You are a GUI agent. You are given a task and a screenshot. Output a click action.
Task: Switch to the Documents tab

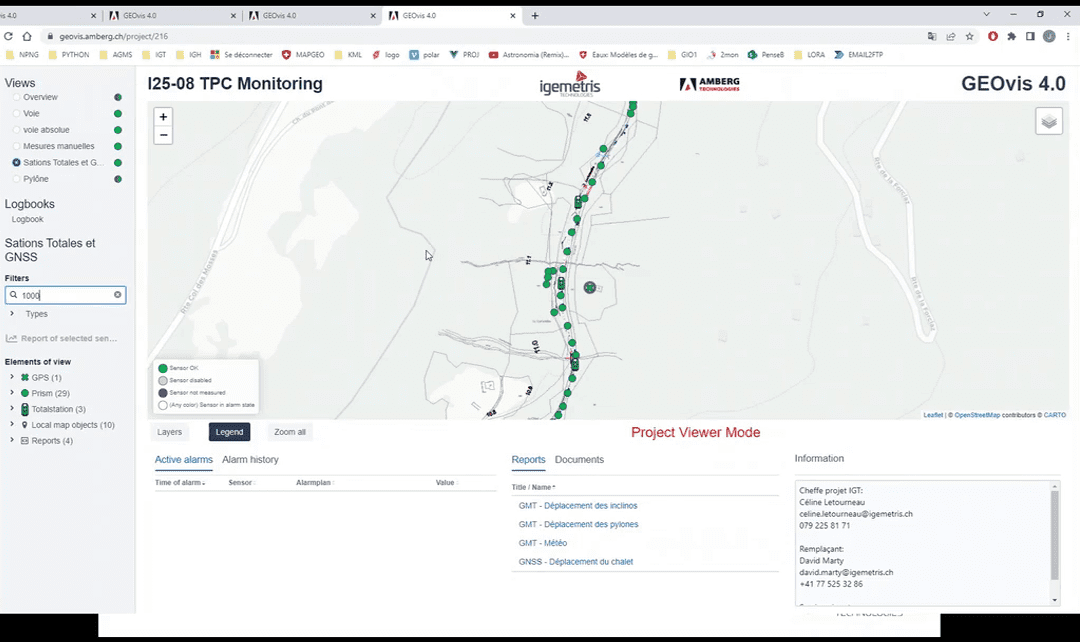tap(579, 460)
